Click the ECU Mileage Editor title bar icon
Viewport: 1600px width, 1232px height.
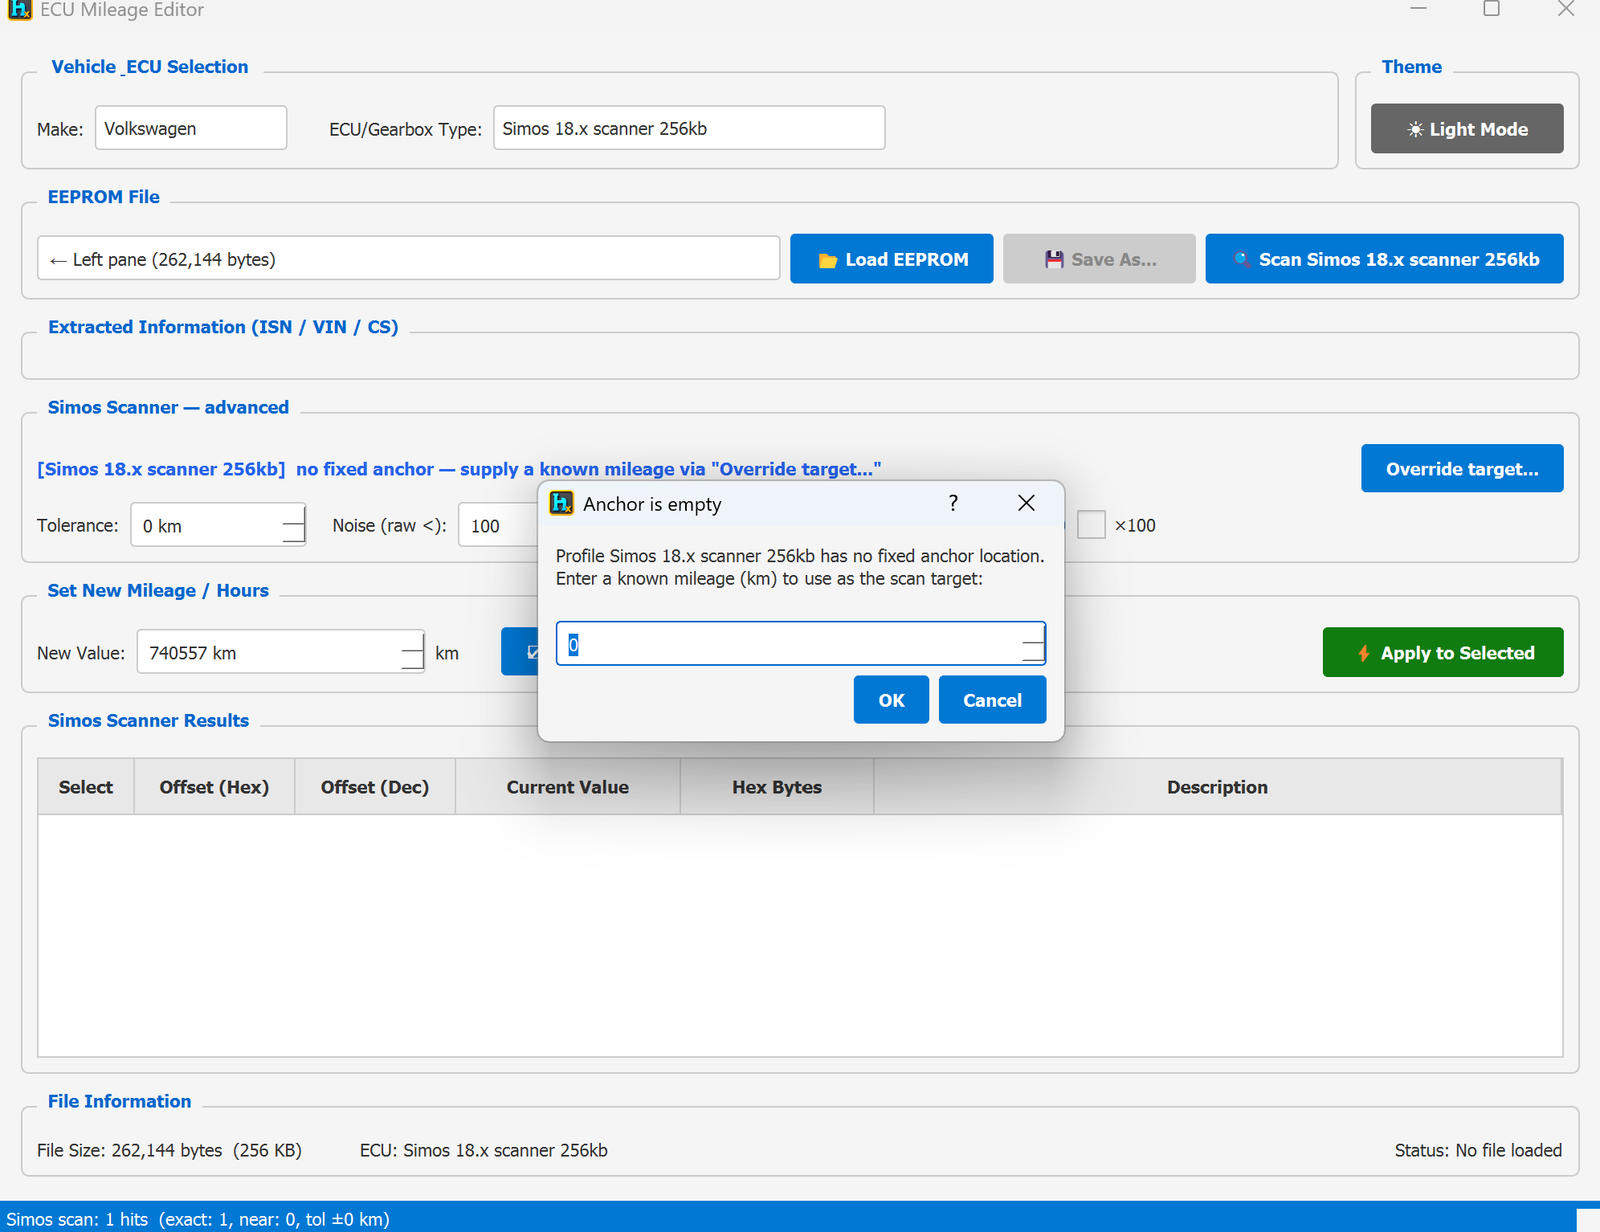click(x=20, y=10)
